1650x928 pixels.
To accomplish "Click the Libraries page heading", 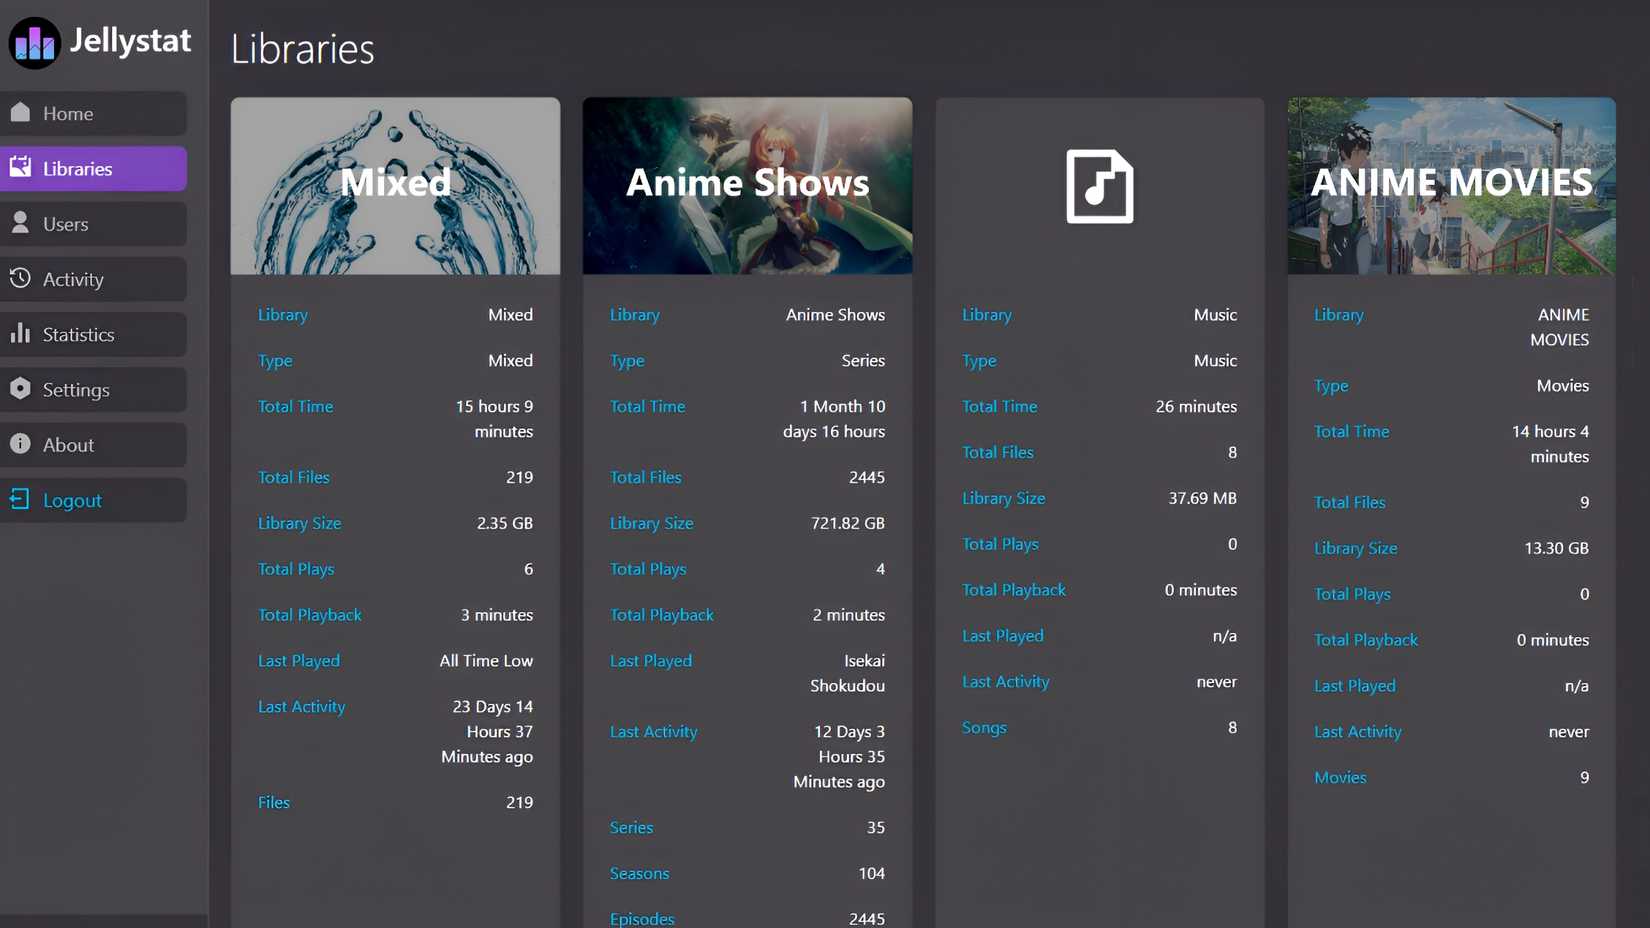I will (302, 49).
